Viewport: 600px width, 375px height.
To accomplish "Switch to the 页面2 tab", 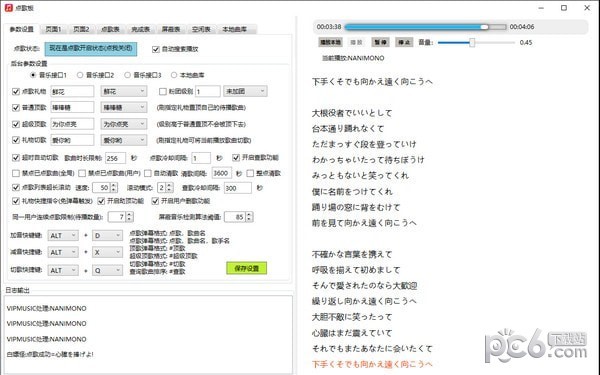I will tap(81, 29).
